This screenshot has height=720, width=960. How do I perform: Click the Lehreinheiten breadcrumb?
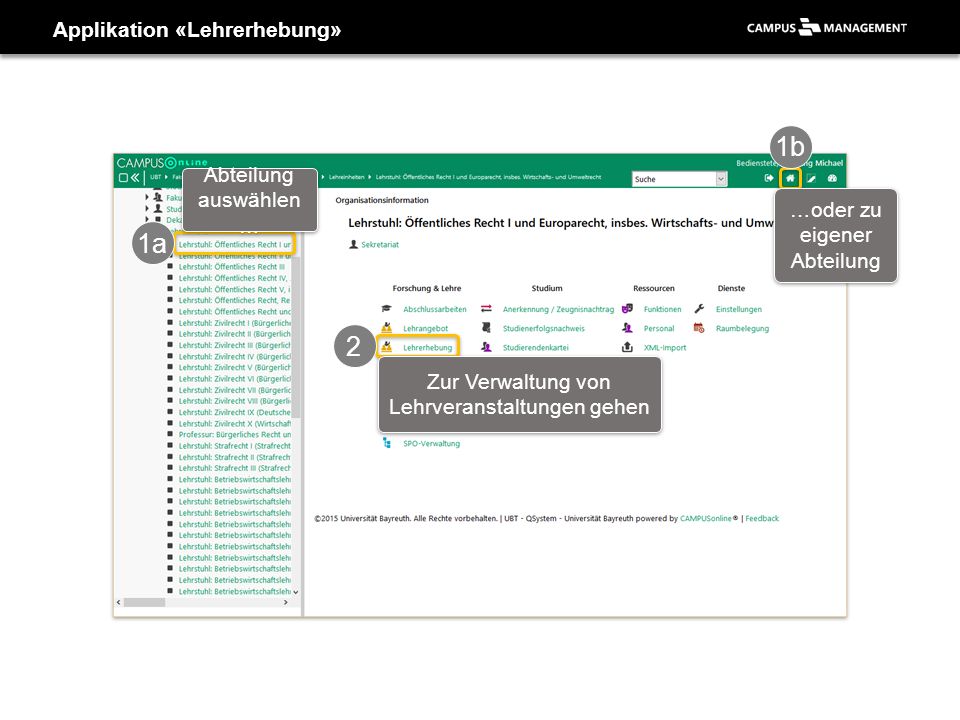[x=347, y=177]
